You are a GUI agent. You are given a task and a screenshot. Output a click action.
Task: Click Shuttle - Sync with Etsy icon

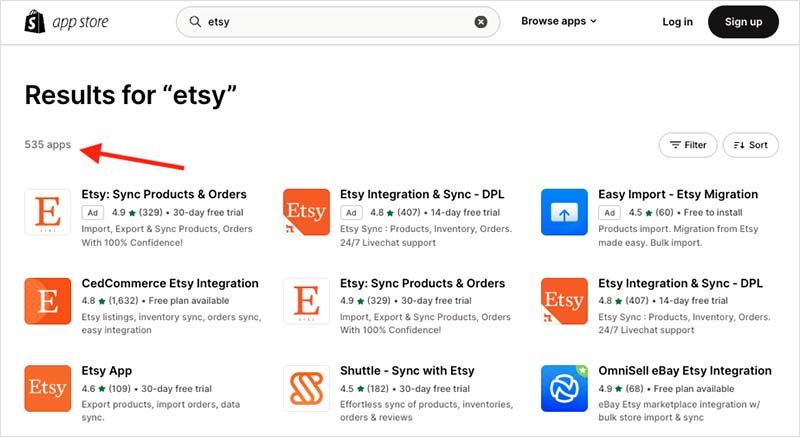(x=307, y=388)
